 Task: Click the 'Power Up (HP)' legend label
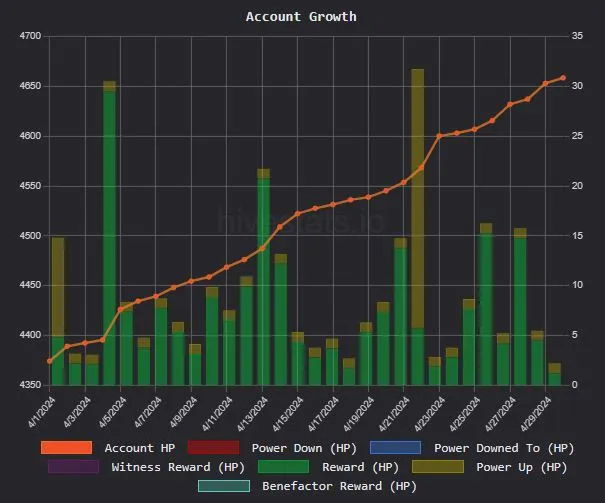coord(522,467)
